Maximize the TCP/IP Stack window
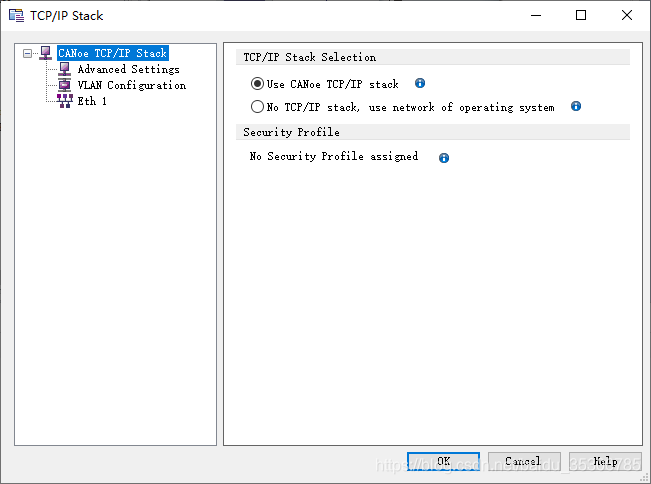651x484 pixels. (x=581, y=16)
